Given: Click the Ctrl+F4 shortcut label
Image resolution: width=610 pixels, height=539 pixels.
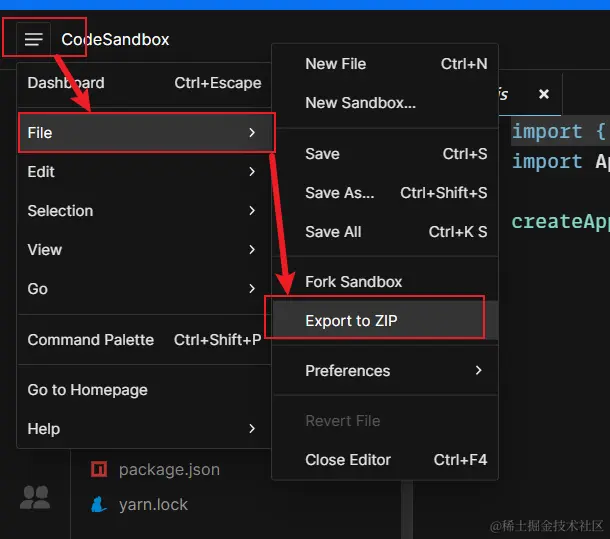Looking at the screenshot, I should tap(461, 460).
